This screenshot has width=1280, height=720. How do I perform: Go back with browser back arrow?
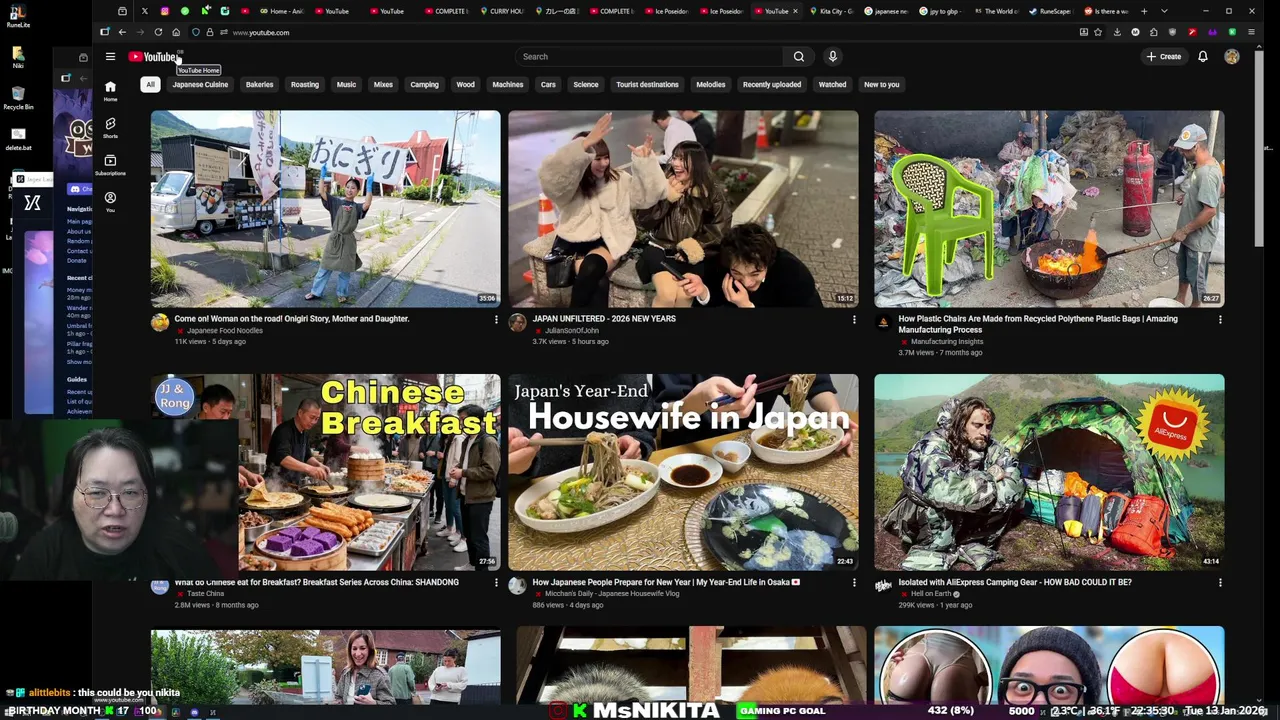[x=122, y=32]
